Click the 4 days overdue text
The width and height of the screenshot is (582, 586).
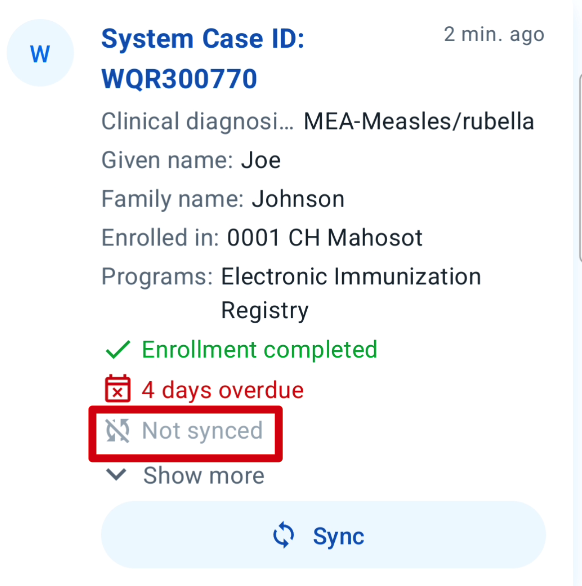(x=223, y=391)
